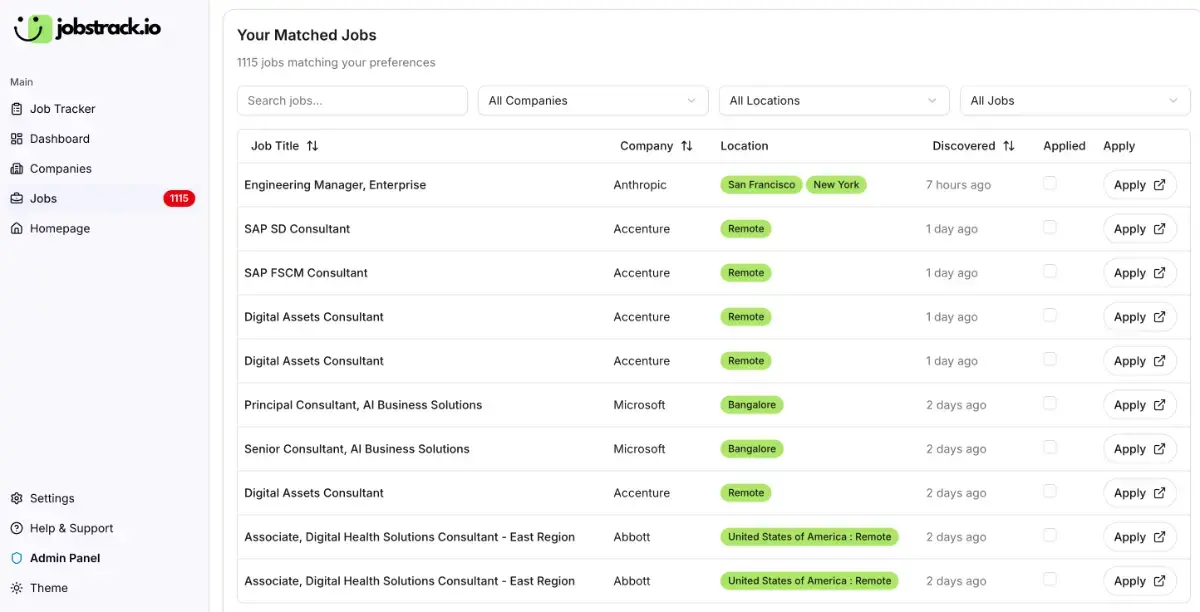Screen dimensions: 1200x612
Task: Click the Search jobs input field
Action: 352,101
